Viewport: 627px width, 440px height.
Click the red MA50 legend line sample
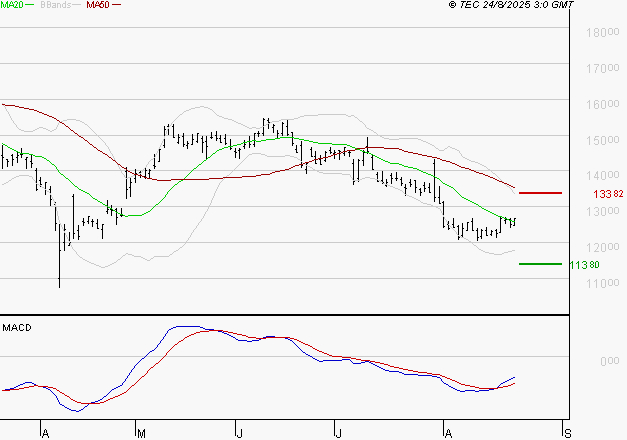tap(117, 6)
